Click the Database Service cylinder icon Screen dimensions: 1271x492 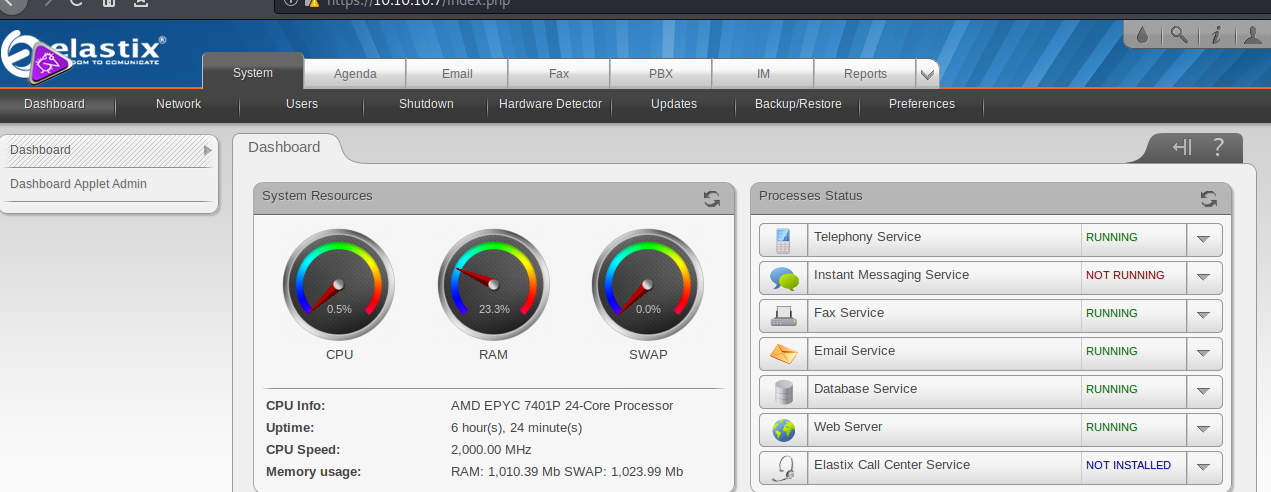pos(783,392)
